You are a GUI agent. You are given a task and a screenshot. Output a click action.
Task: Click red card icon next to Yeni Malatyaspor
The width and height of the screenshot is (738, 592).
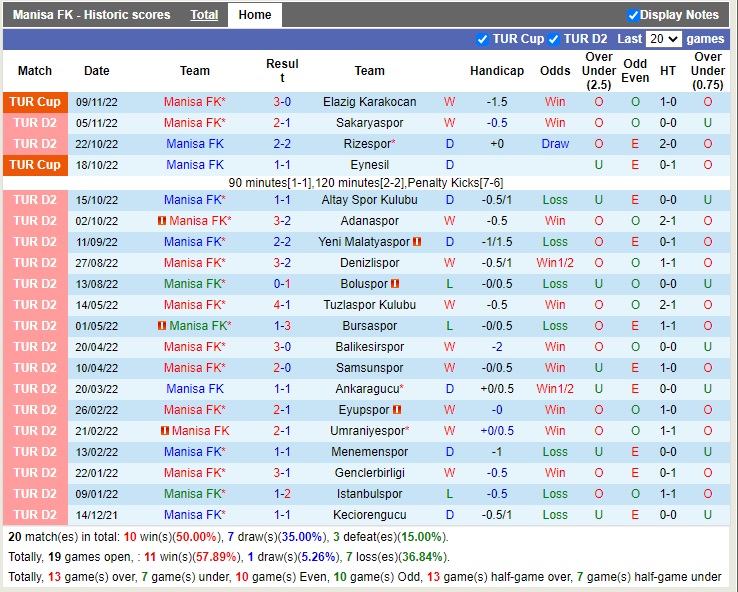tap(417, 242)
